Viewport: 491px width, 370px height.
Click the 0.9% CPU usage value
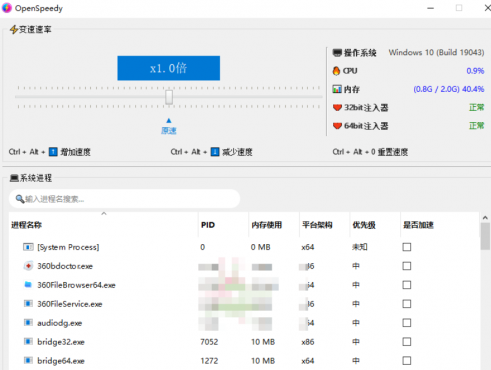click(475, 71)
